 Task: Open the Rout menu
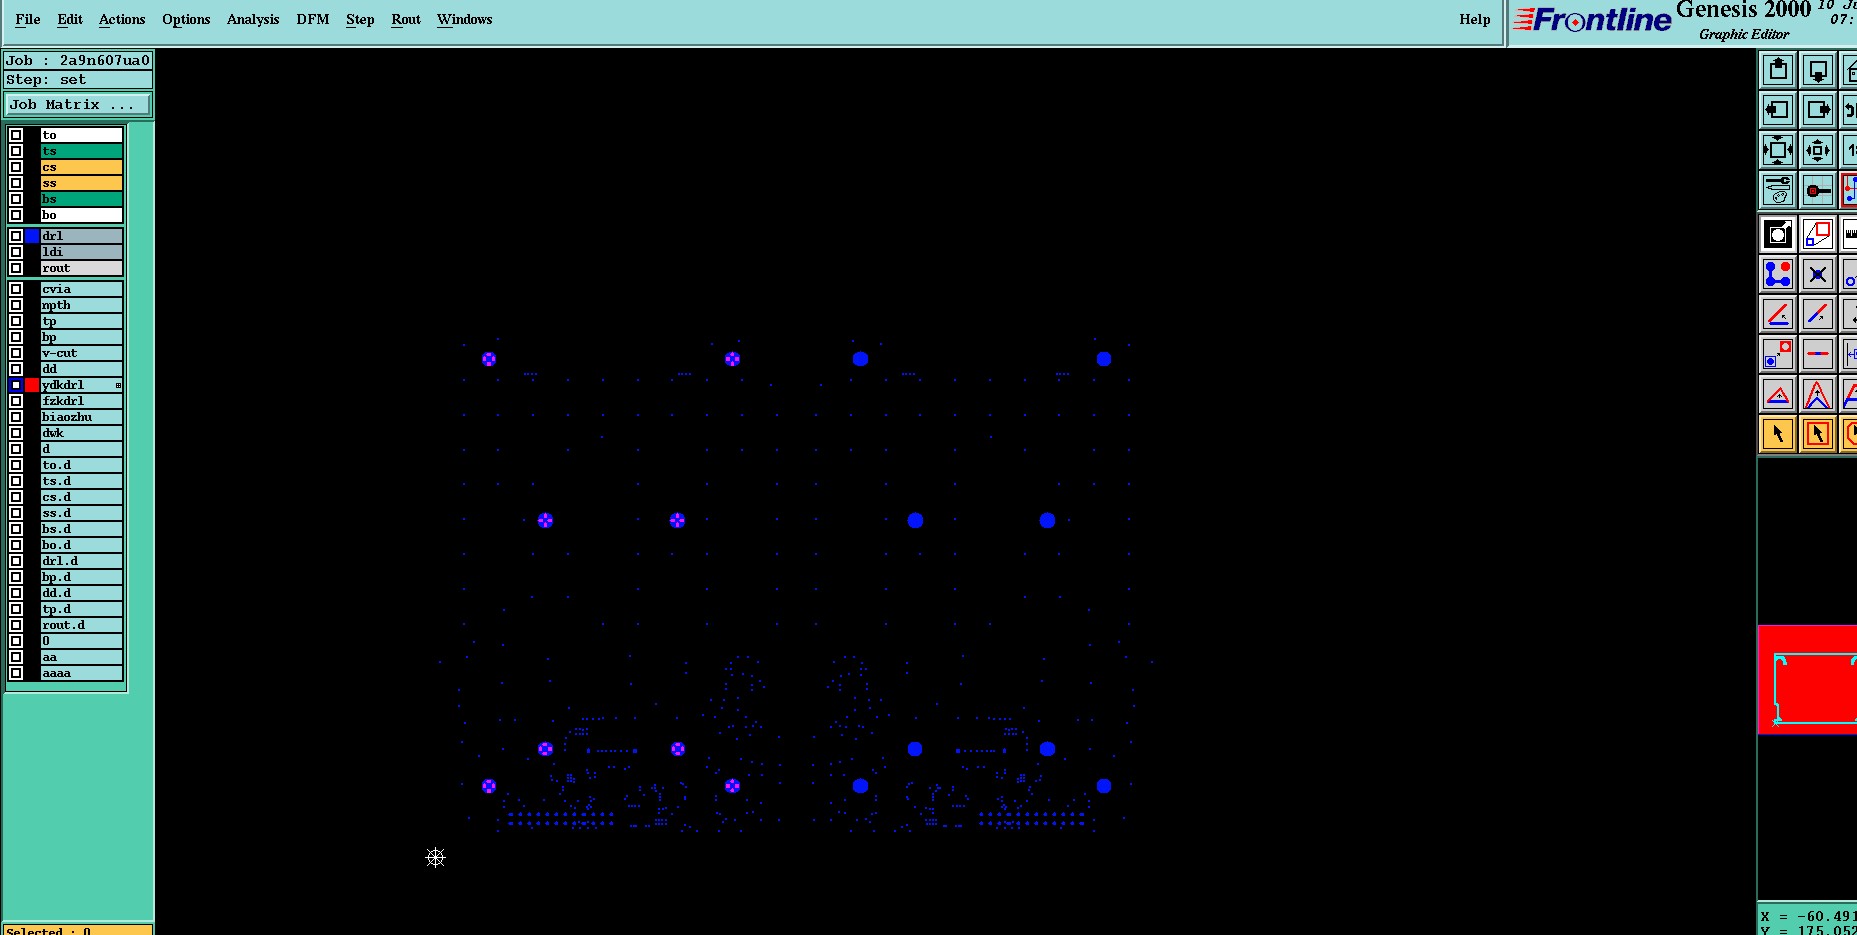(x=406, y=19)
